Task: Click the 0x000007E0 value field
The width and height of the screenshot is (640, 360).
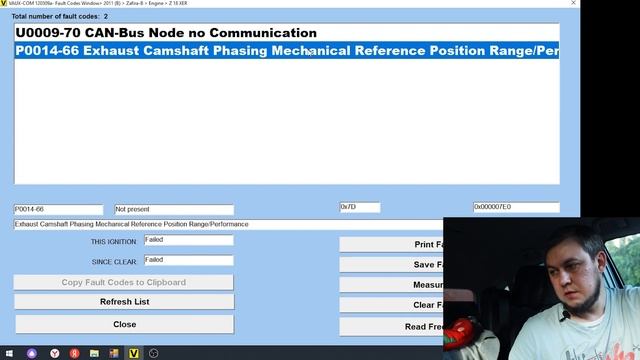Action: coord(516,207)
